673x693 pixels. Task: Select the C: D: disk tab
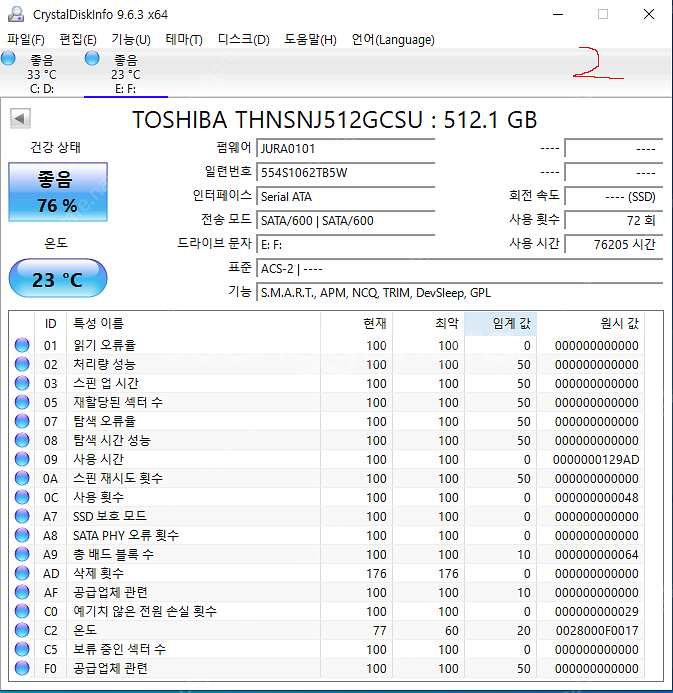(x=42, y=73)
